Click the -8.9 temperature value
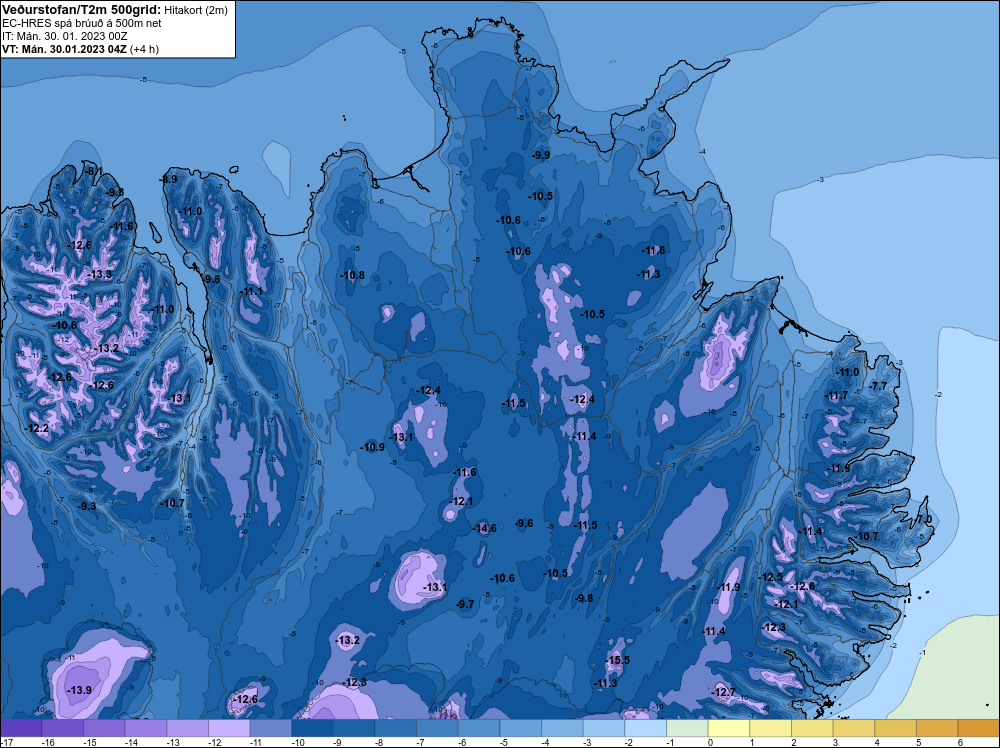The height and width of the screenshot is (748, 1000). point(168,179)
